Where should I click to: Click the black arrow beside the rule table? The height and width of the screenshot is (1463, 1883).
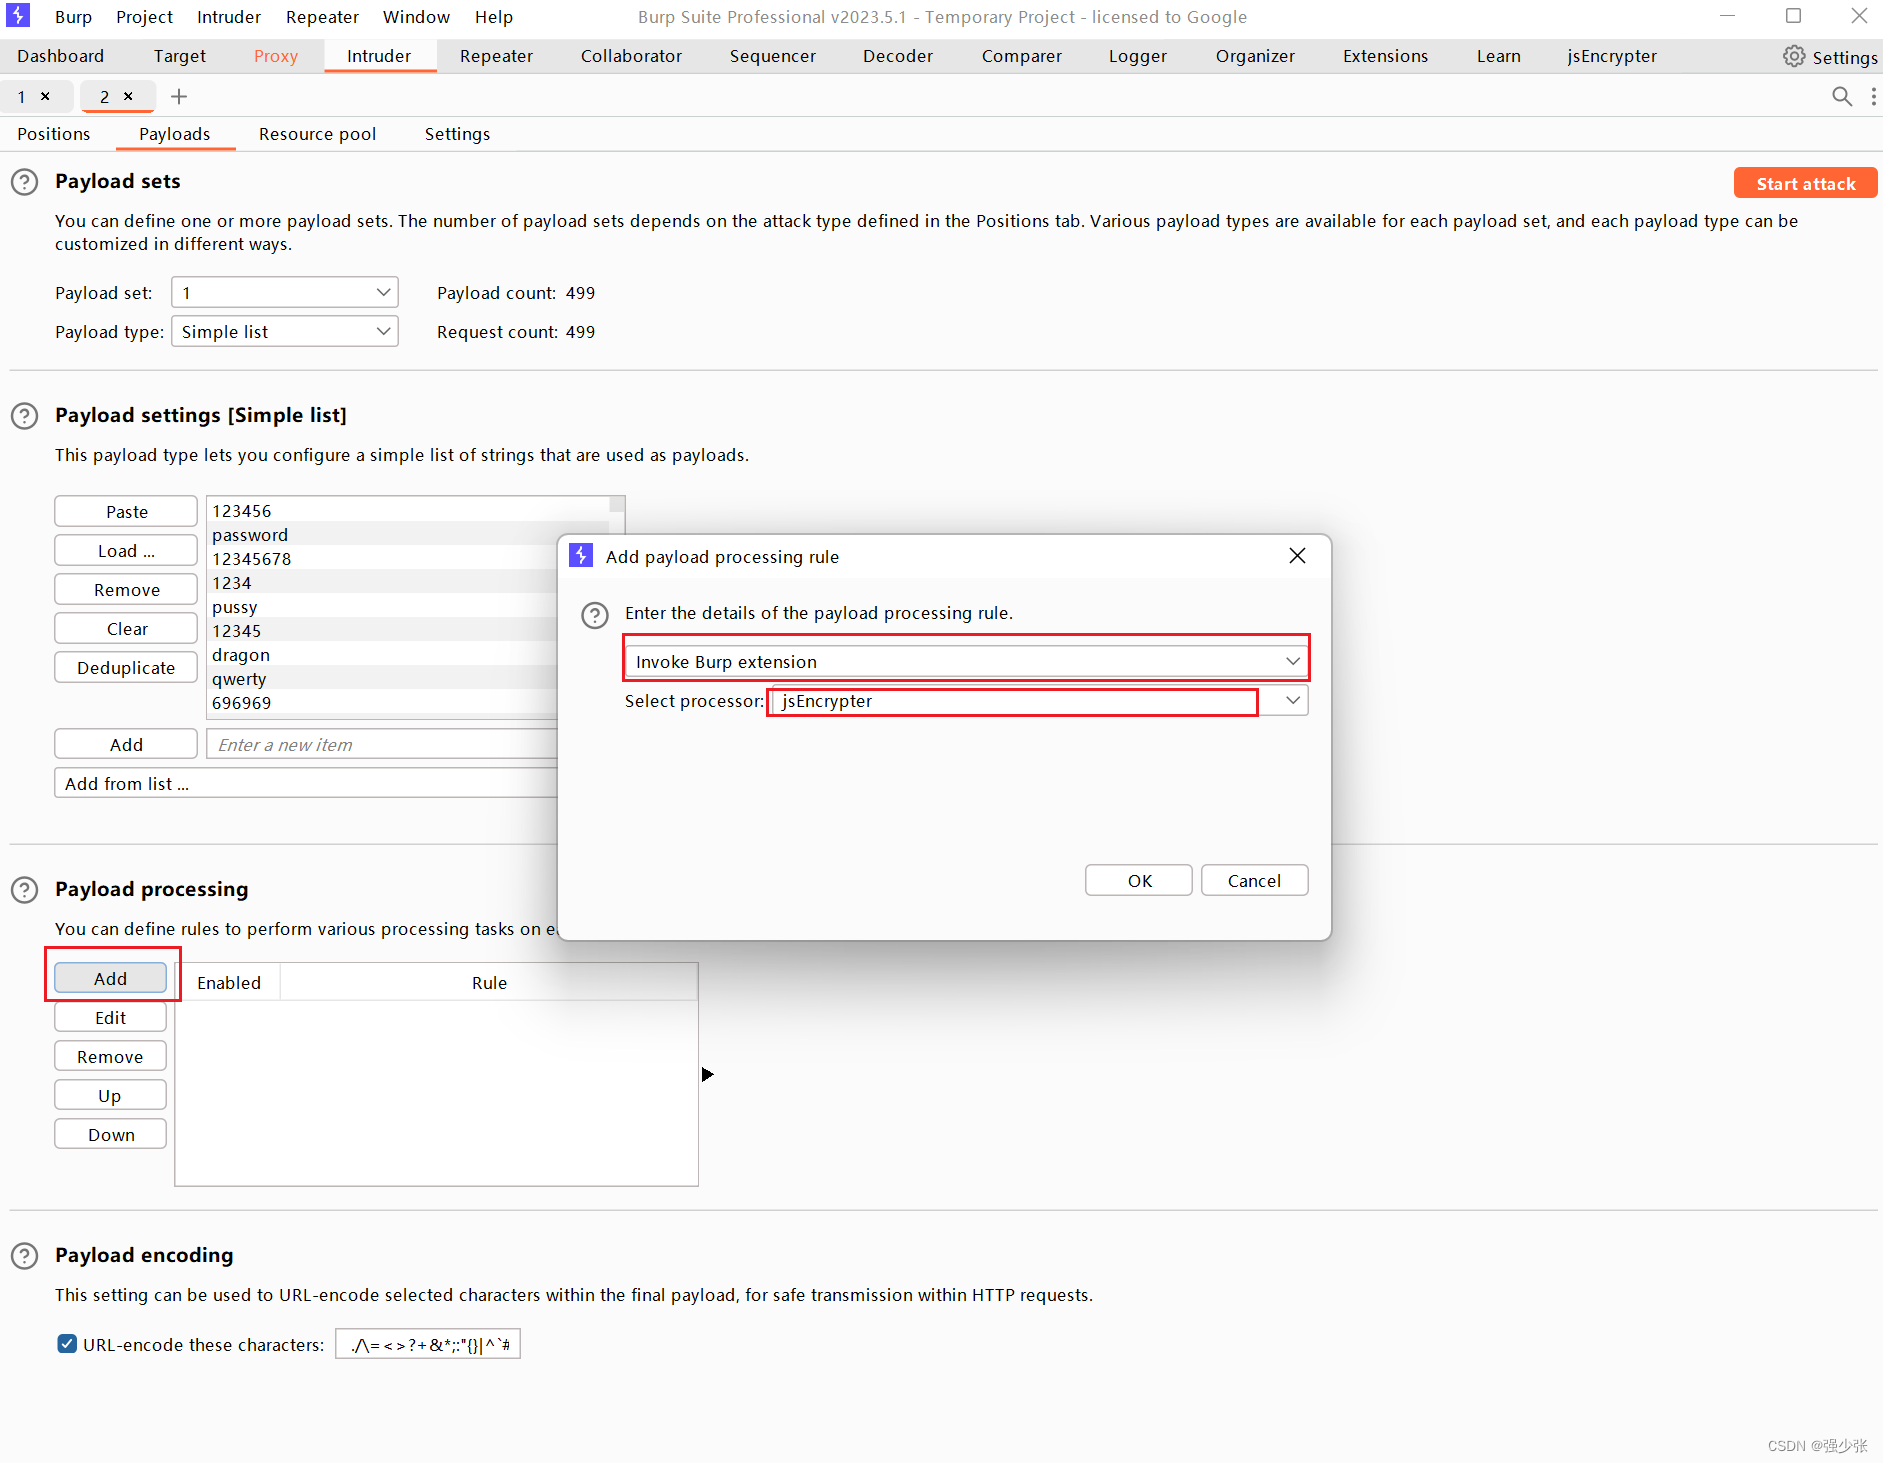coord(707,1074)
